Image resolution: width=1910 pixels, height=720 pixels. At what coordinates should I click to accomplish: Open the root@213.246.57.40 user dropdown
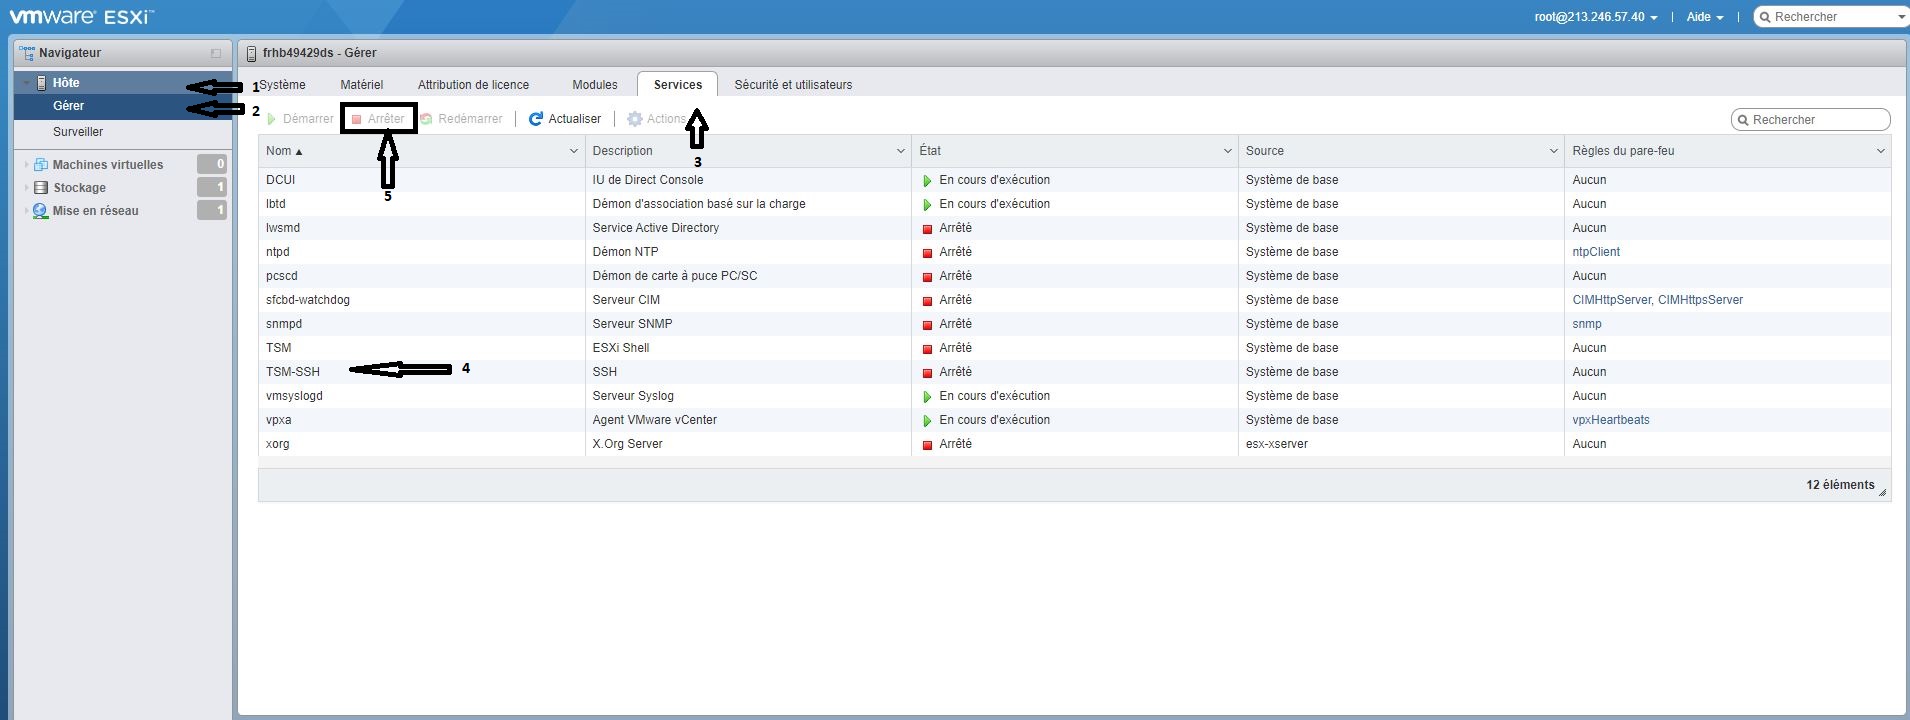(1596, 17)
